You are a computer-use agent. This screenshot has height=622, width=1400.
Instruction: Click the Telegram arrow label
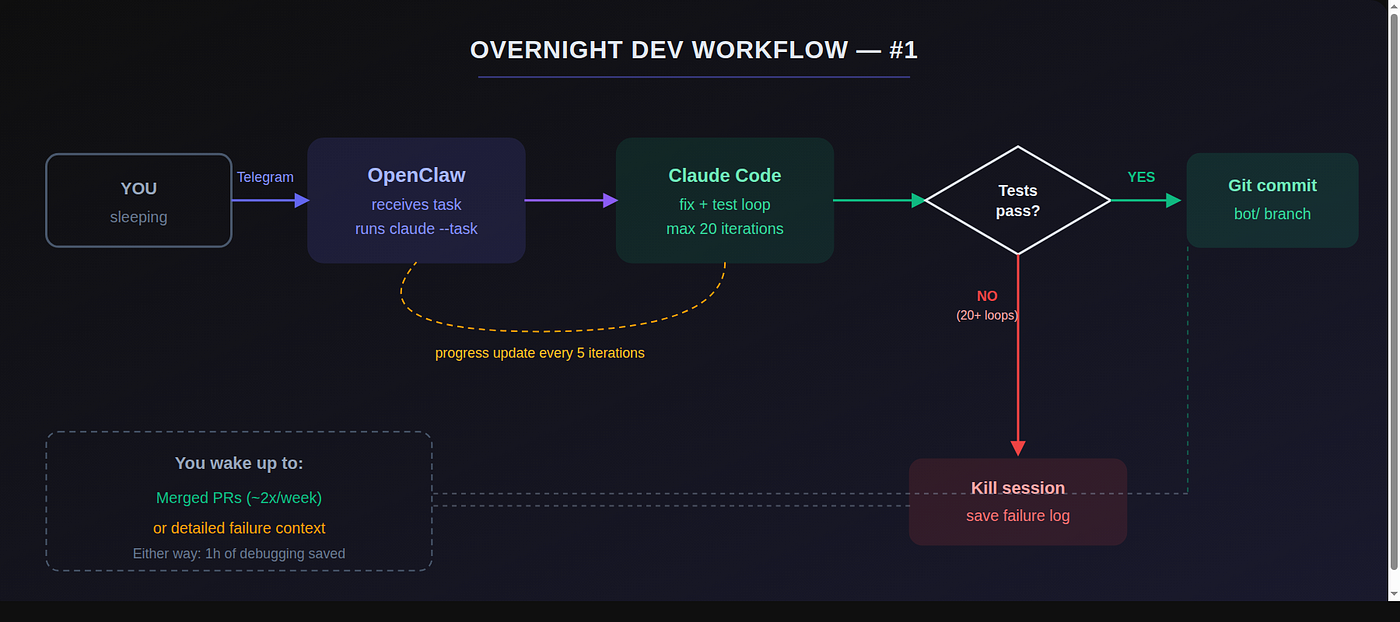tap(265, 177)
